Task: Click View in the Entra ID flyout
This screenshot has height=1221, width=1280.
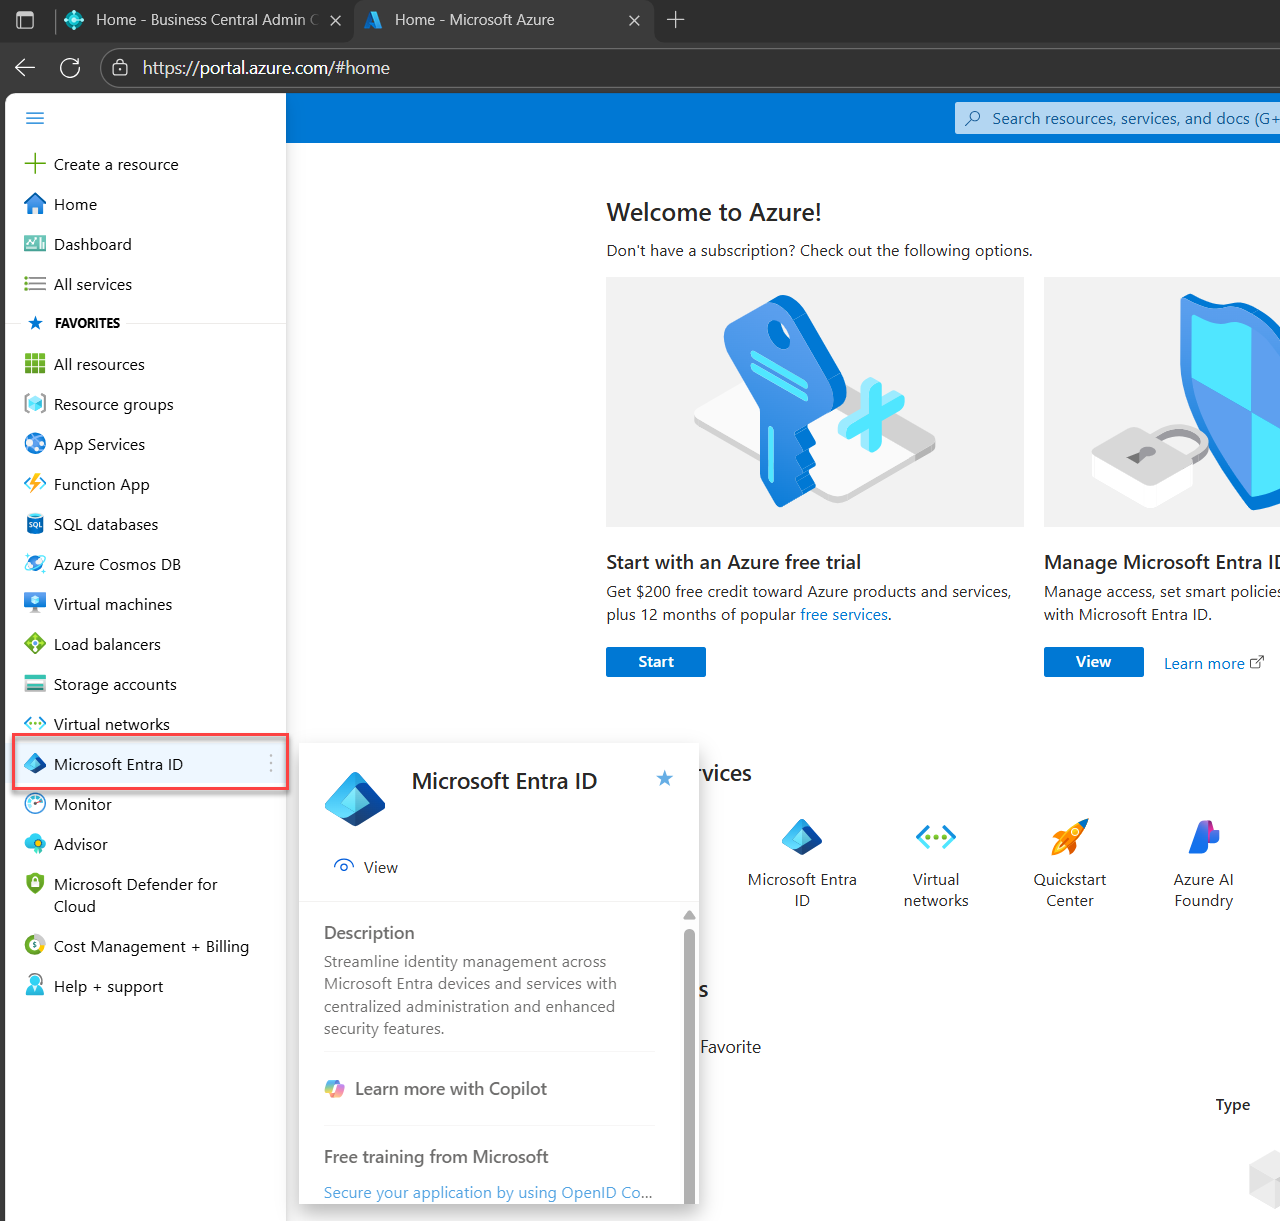Action: (x=366, y=867)
